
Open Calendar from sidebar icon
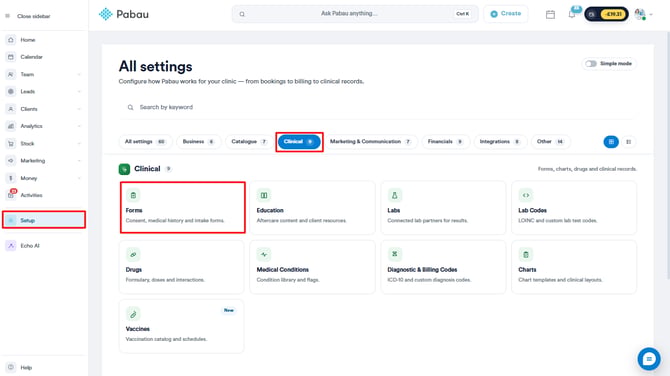pyautogui.click(x=11, y=57)
